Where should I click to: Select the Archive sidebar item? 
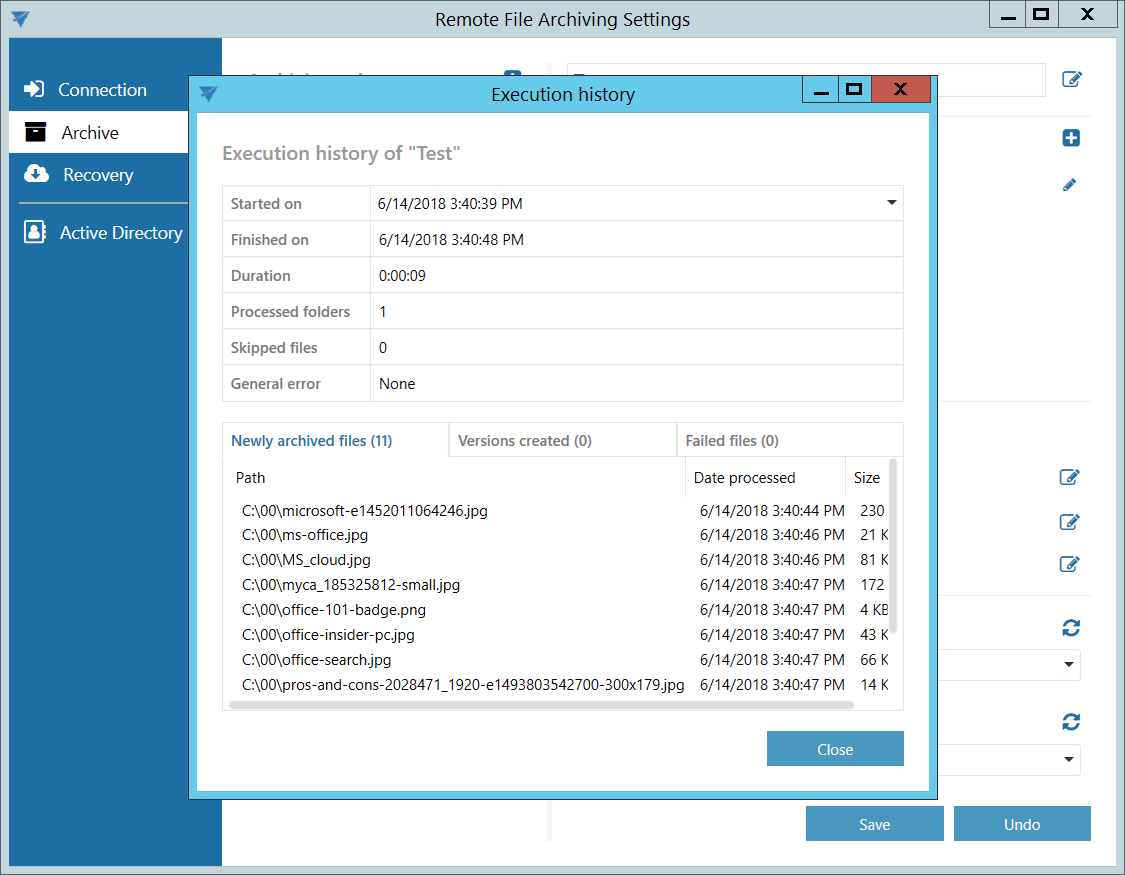89,133
